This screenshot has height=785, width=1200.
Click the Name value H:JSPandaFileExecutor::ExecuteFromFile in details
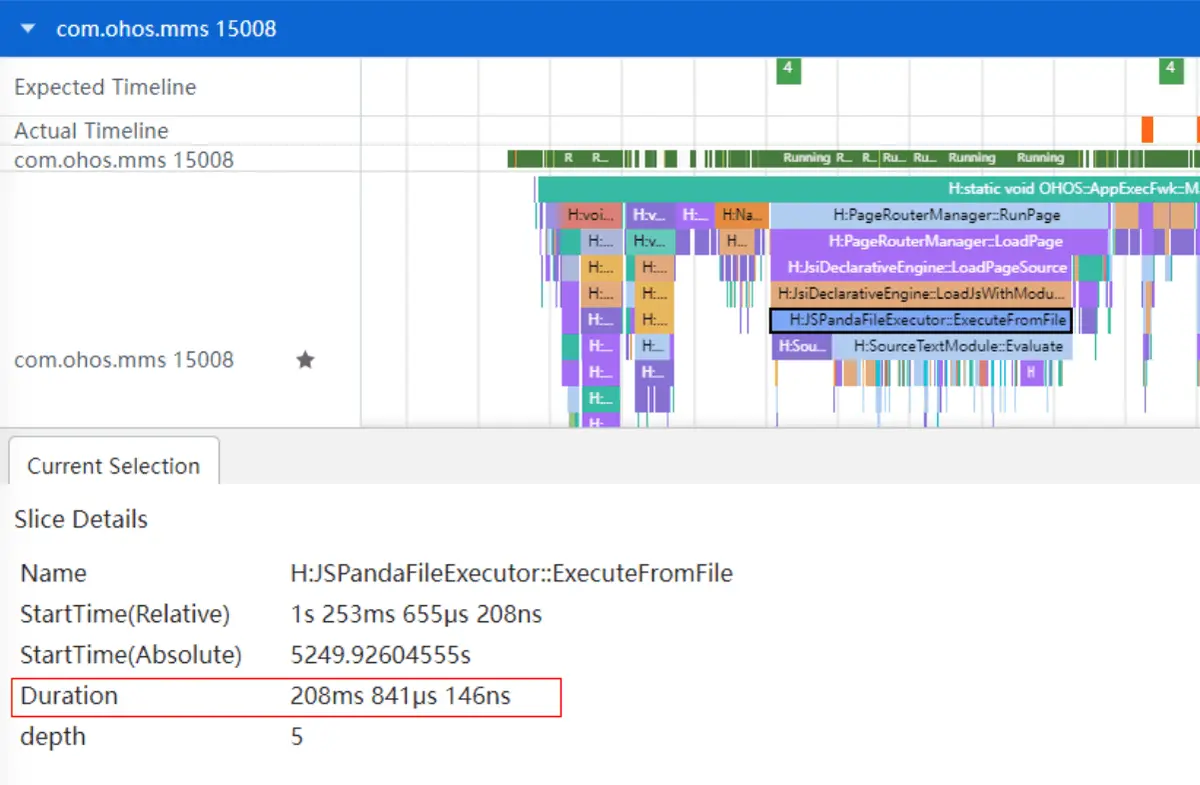(x=511, y=573)
